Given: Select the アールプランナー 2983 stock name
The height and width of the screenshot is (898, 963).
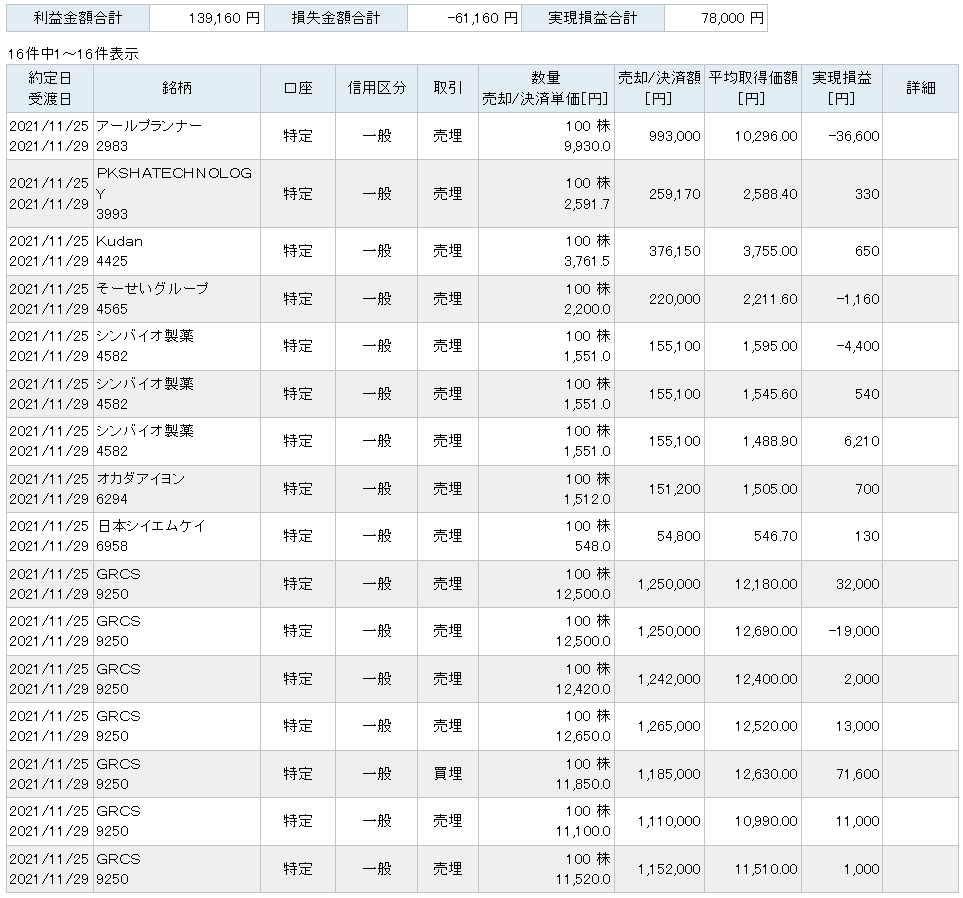Looking at the screenshot, I should click(149, 136).
